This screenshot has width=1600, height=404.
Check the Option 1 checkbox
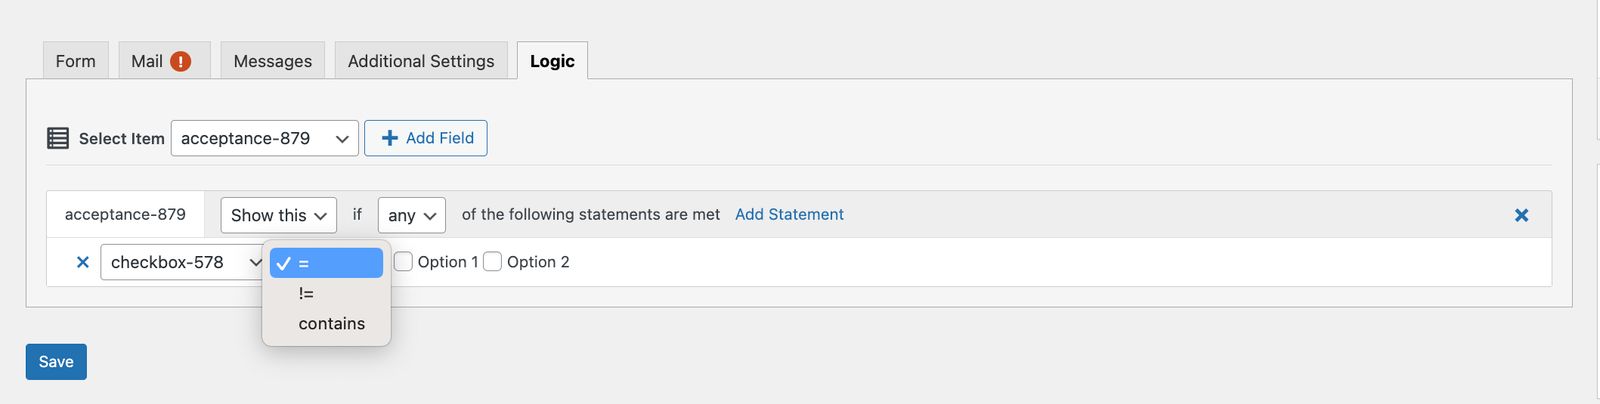point(403,262)
